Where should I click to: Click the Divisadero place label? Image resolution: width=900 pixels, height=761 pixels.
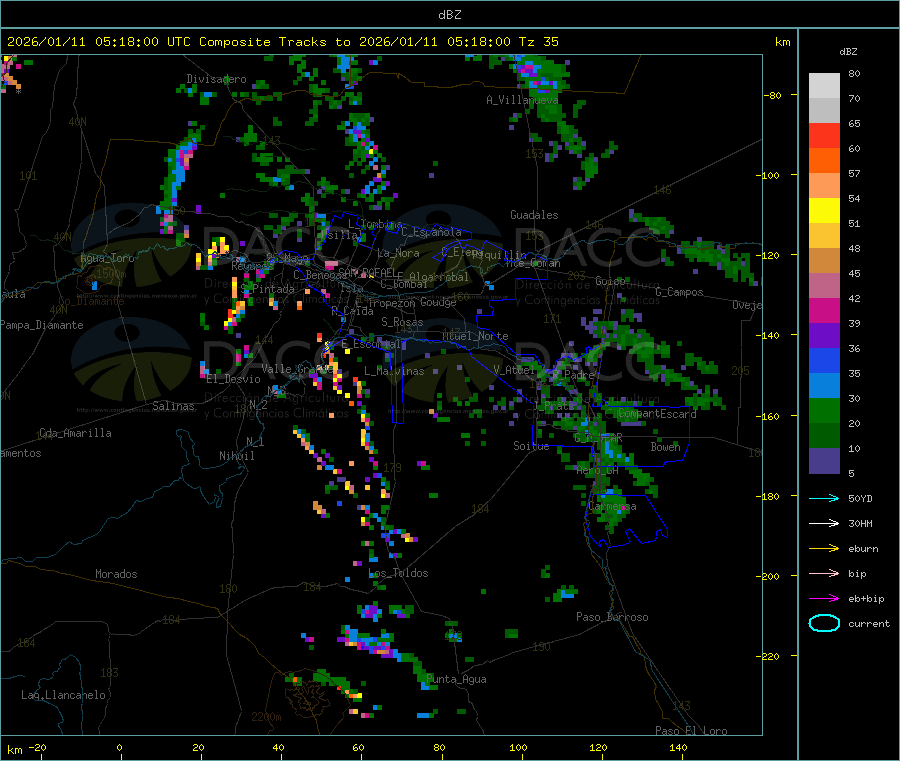pyautogui.click(x=216, y=79)
